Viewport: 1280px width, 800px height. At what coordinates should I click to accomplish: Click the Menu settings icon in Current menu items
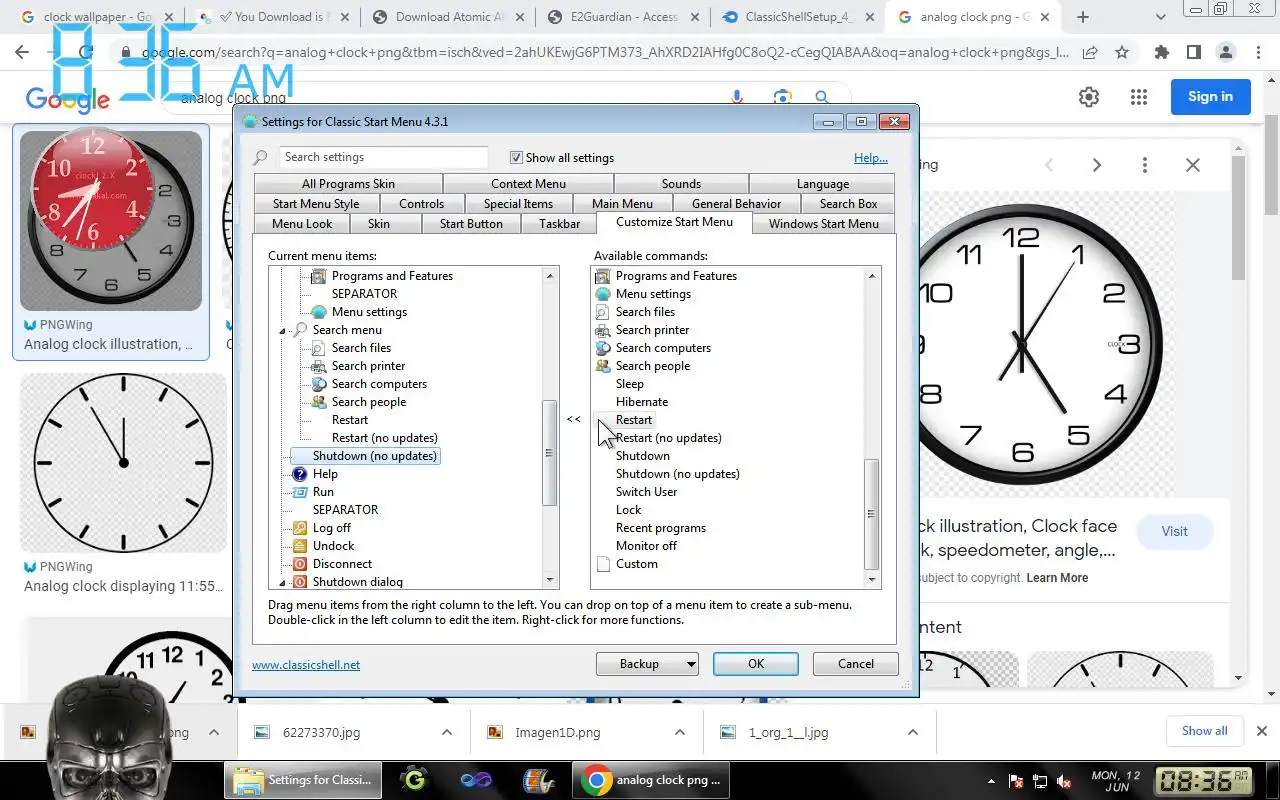pyautogui.click(x=319, y=312)
